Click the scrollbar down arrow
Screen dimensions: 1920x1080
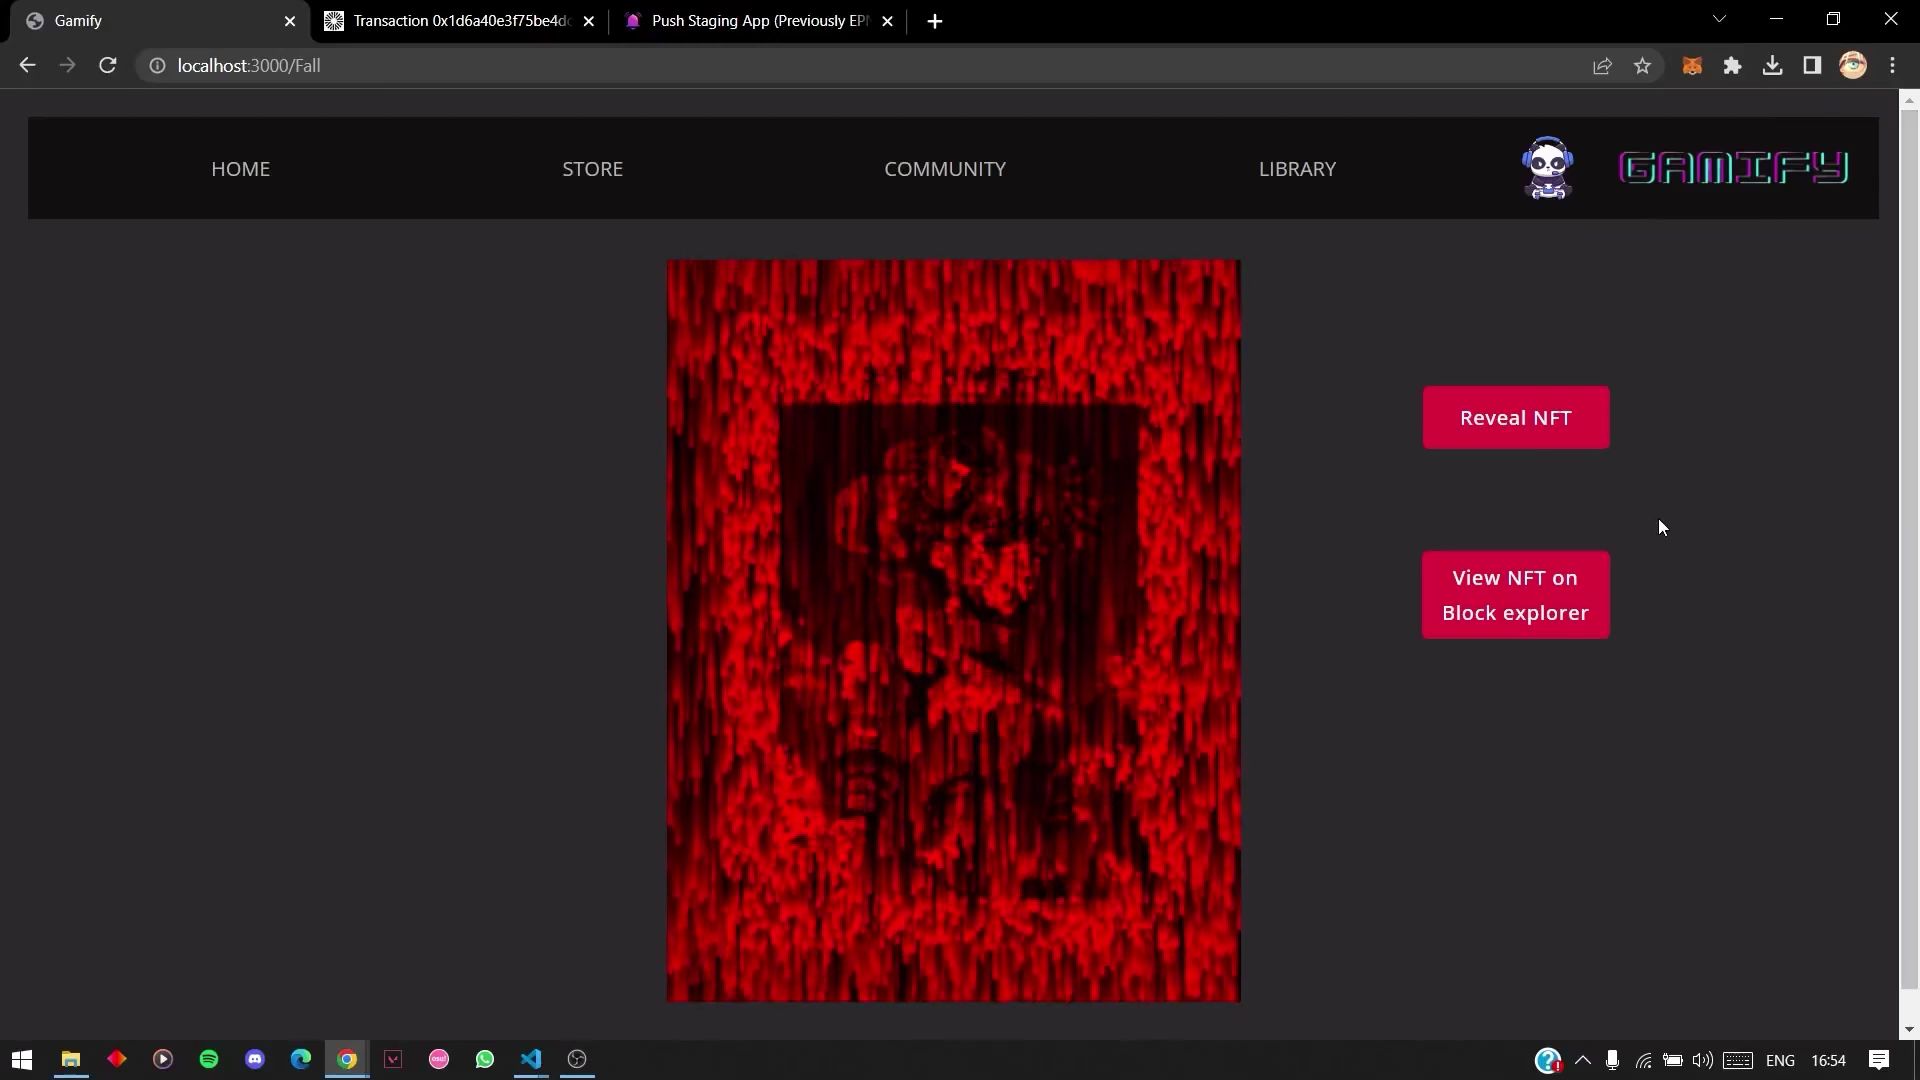tap(1909, 1029)
